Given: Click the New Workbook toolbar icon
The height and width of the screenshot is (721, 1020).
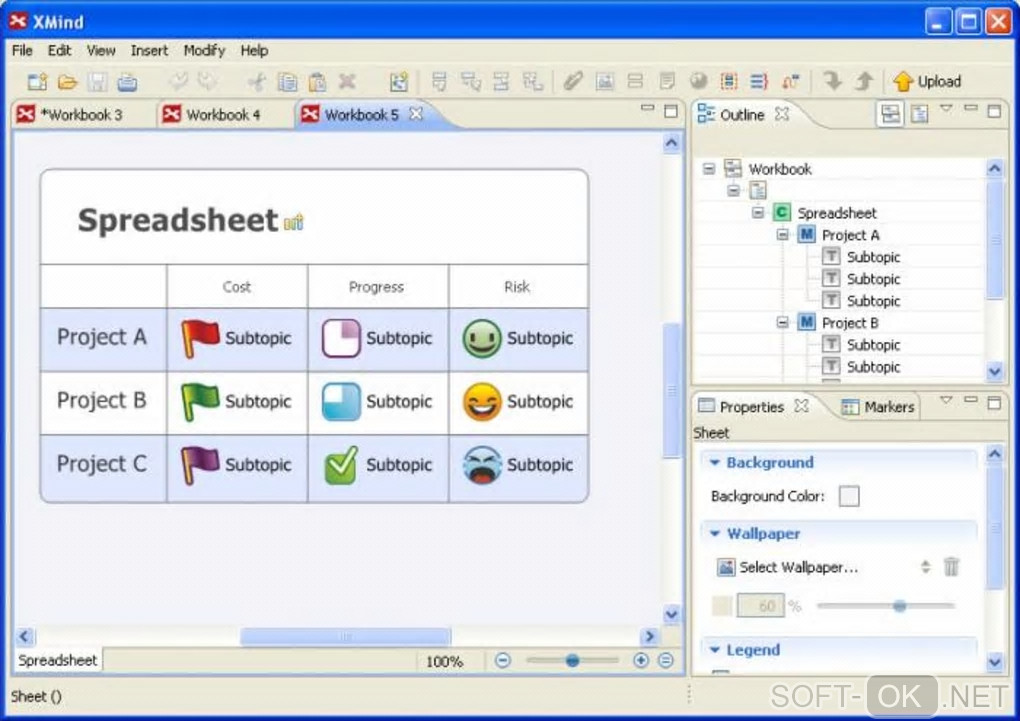Looking at the screenshot, I should point(37,81).
